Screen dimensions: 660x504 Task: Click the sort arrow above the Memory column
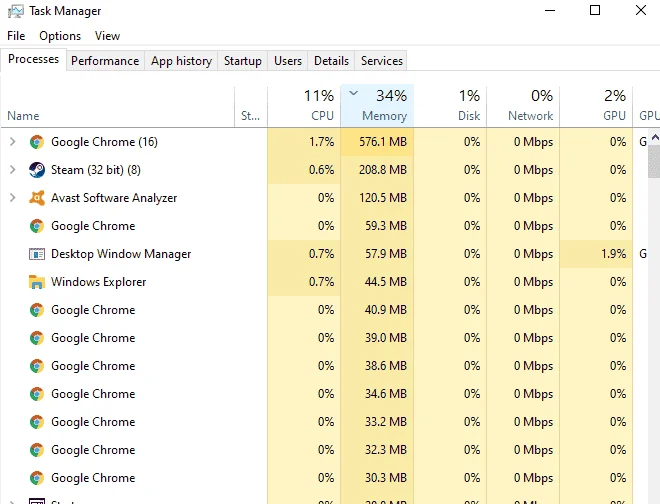point(354,93)
